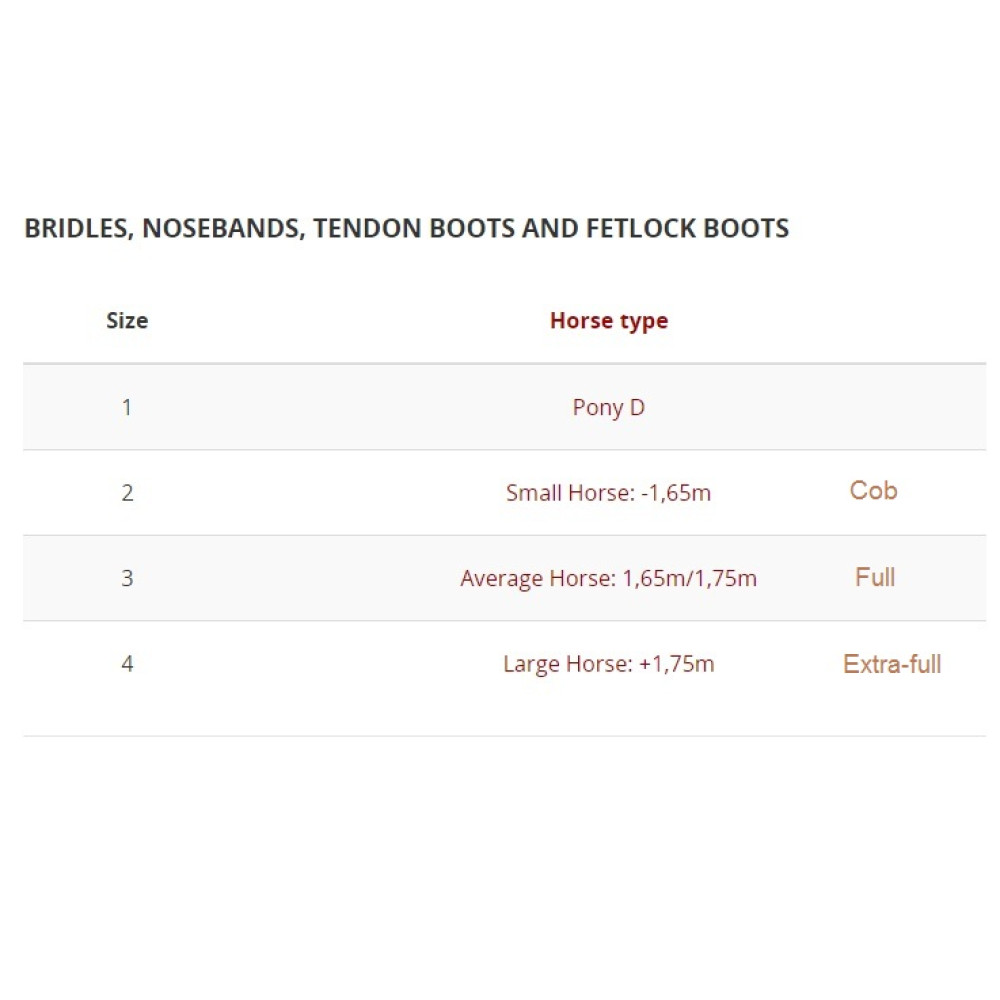Click Average Horse: 1,65m/1,75m text
1000x1000 pixels.
pyautogui.click(x=608, y=578)
